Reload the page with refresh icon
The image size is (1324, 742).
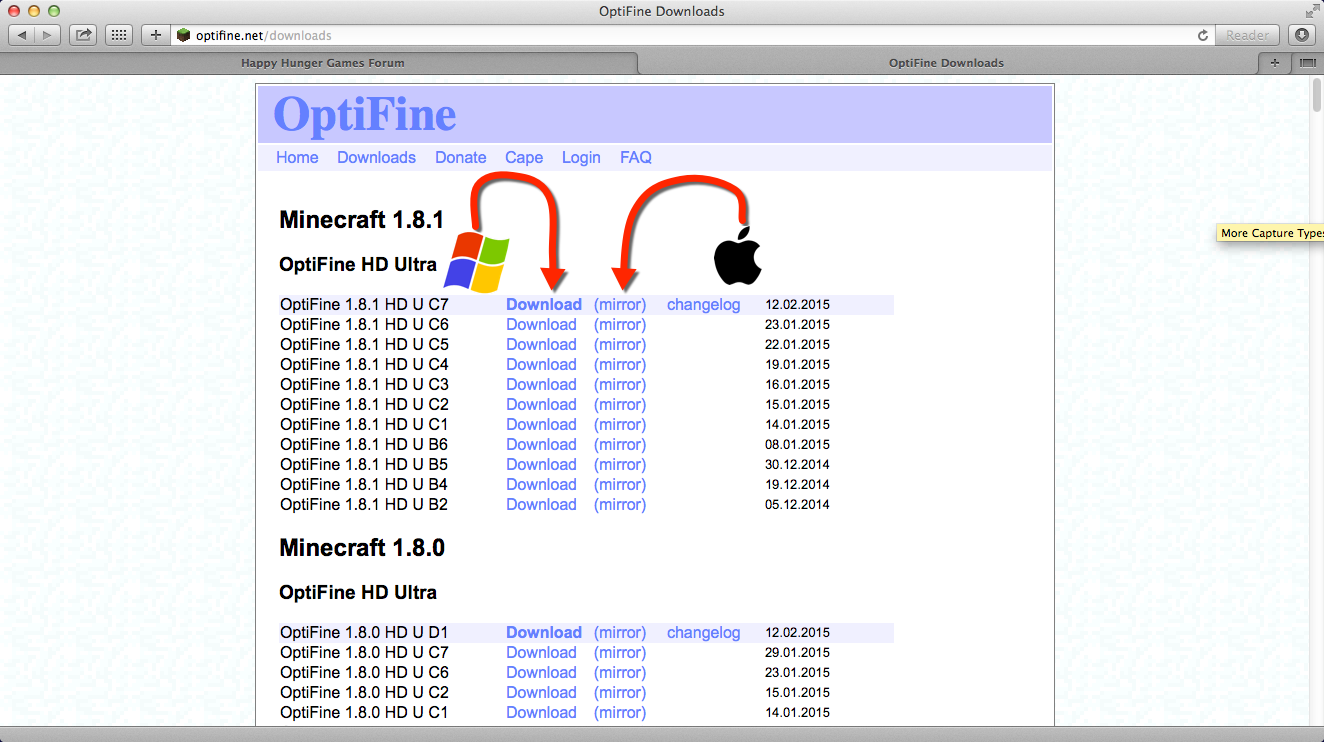tap(1203, 35)
